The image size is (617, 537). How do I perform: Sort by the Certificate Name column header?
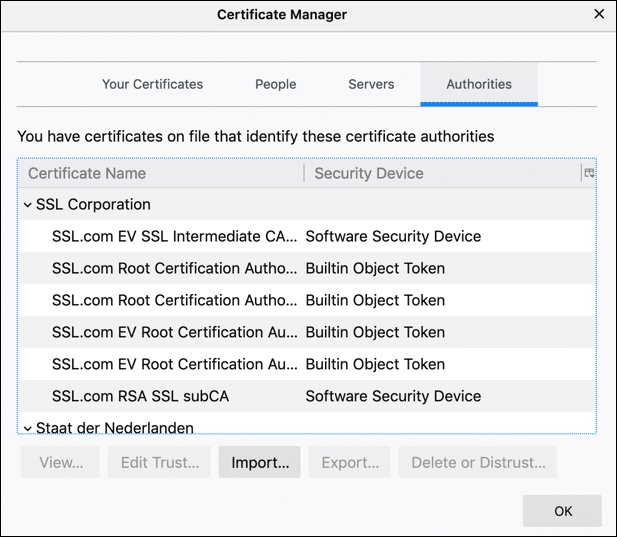(160, 173)
